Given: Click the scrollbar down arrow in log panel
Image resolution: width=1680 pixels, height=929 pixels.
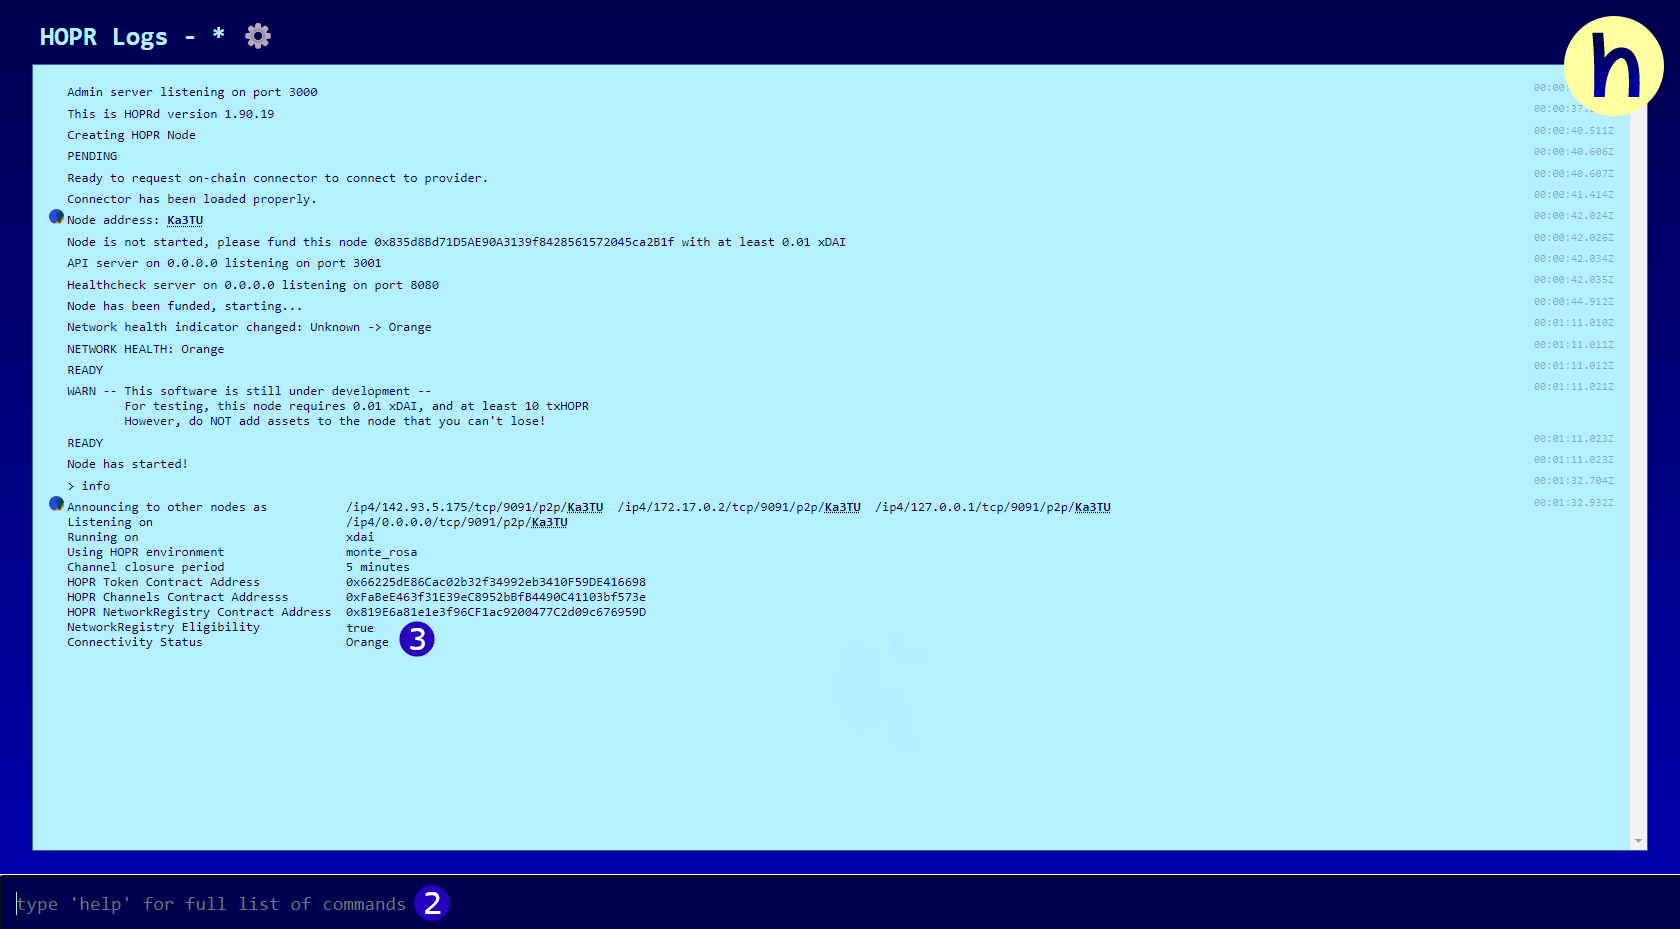Looking at the screenshot, I should [1638, 842].
